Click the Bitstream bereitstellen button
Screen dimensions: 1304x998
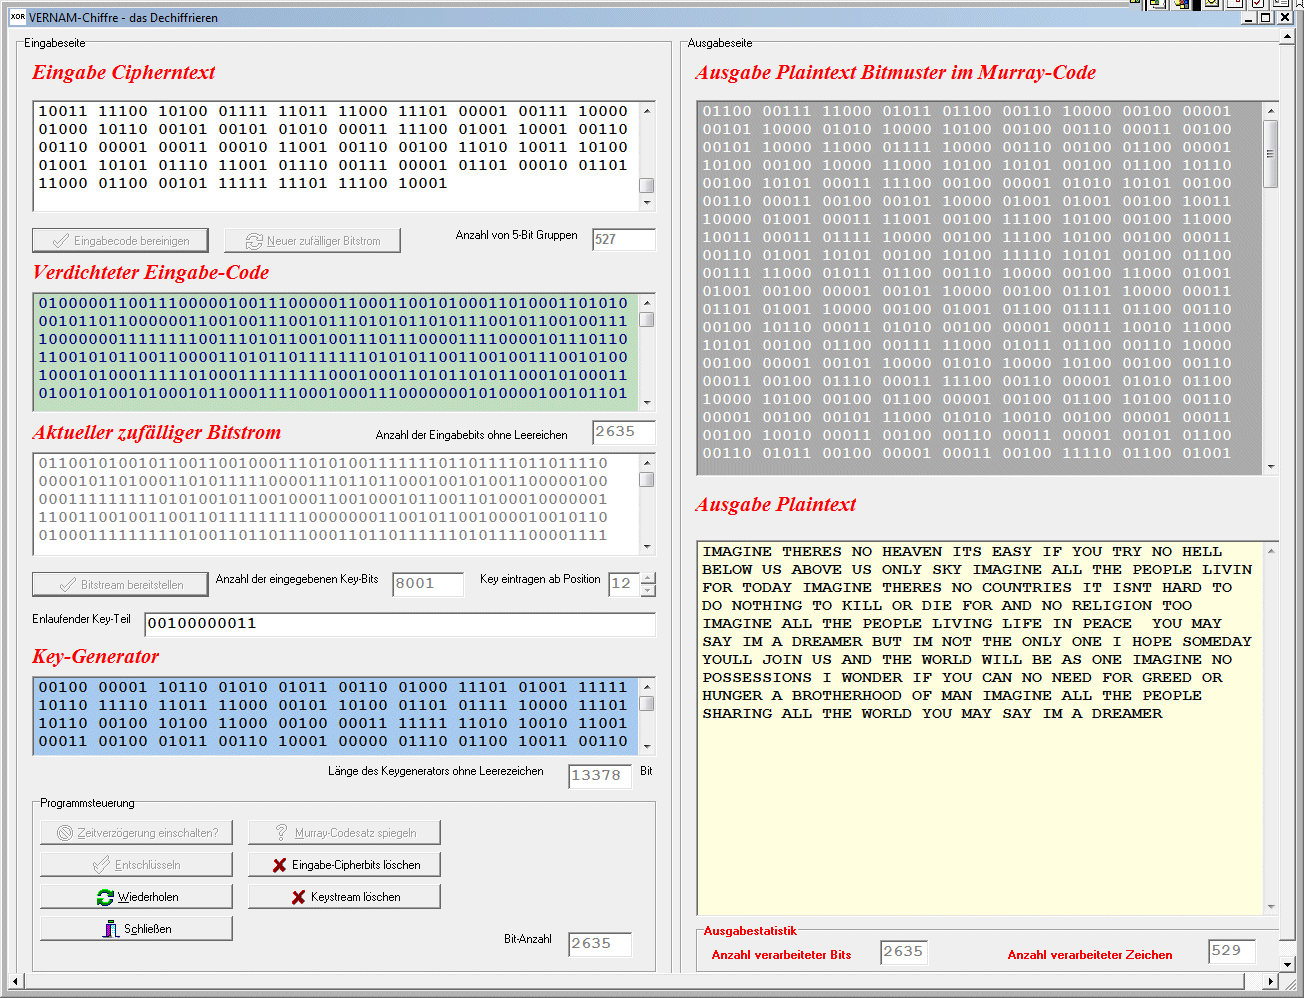120,585
